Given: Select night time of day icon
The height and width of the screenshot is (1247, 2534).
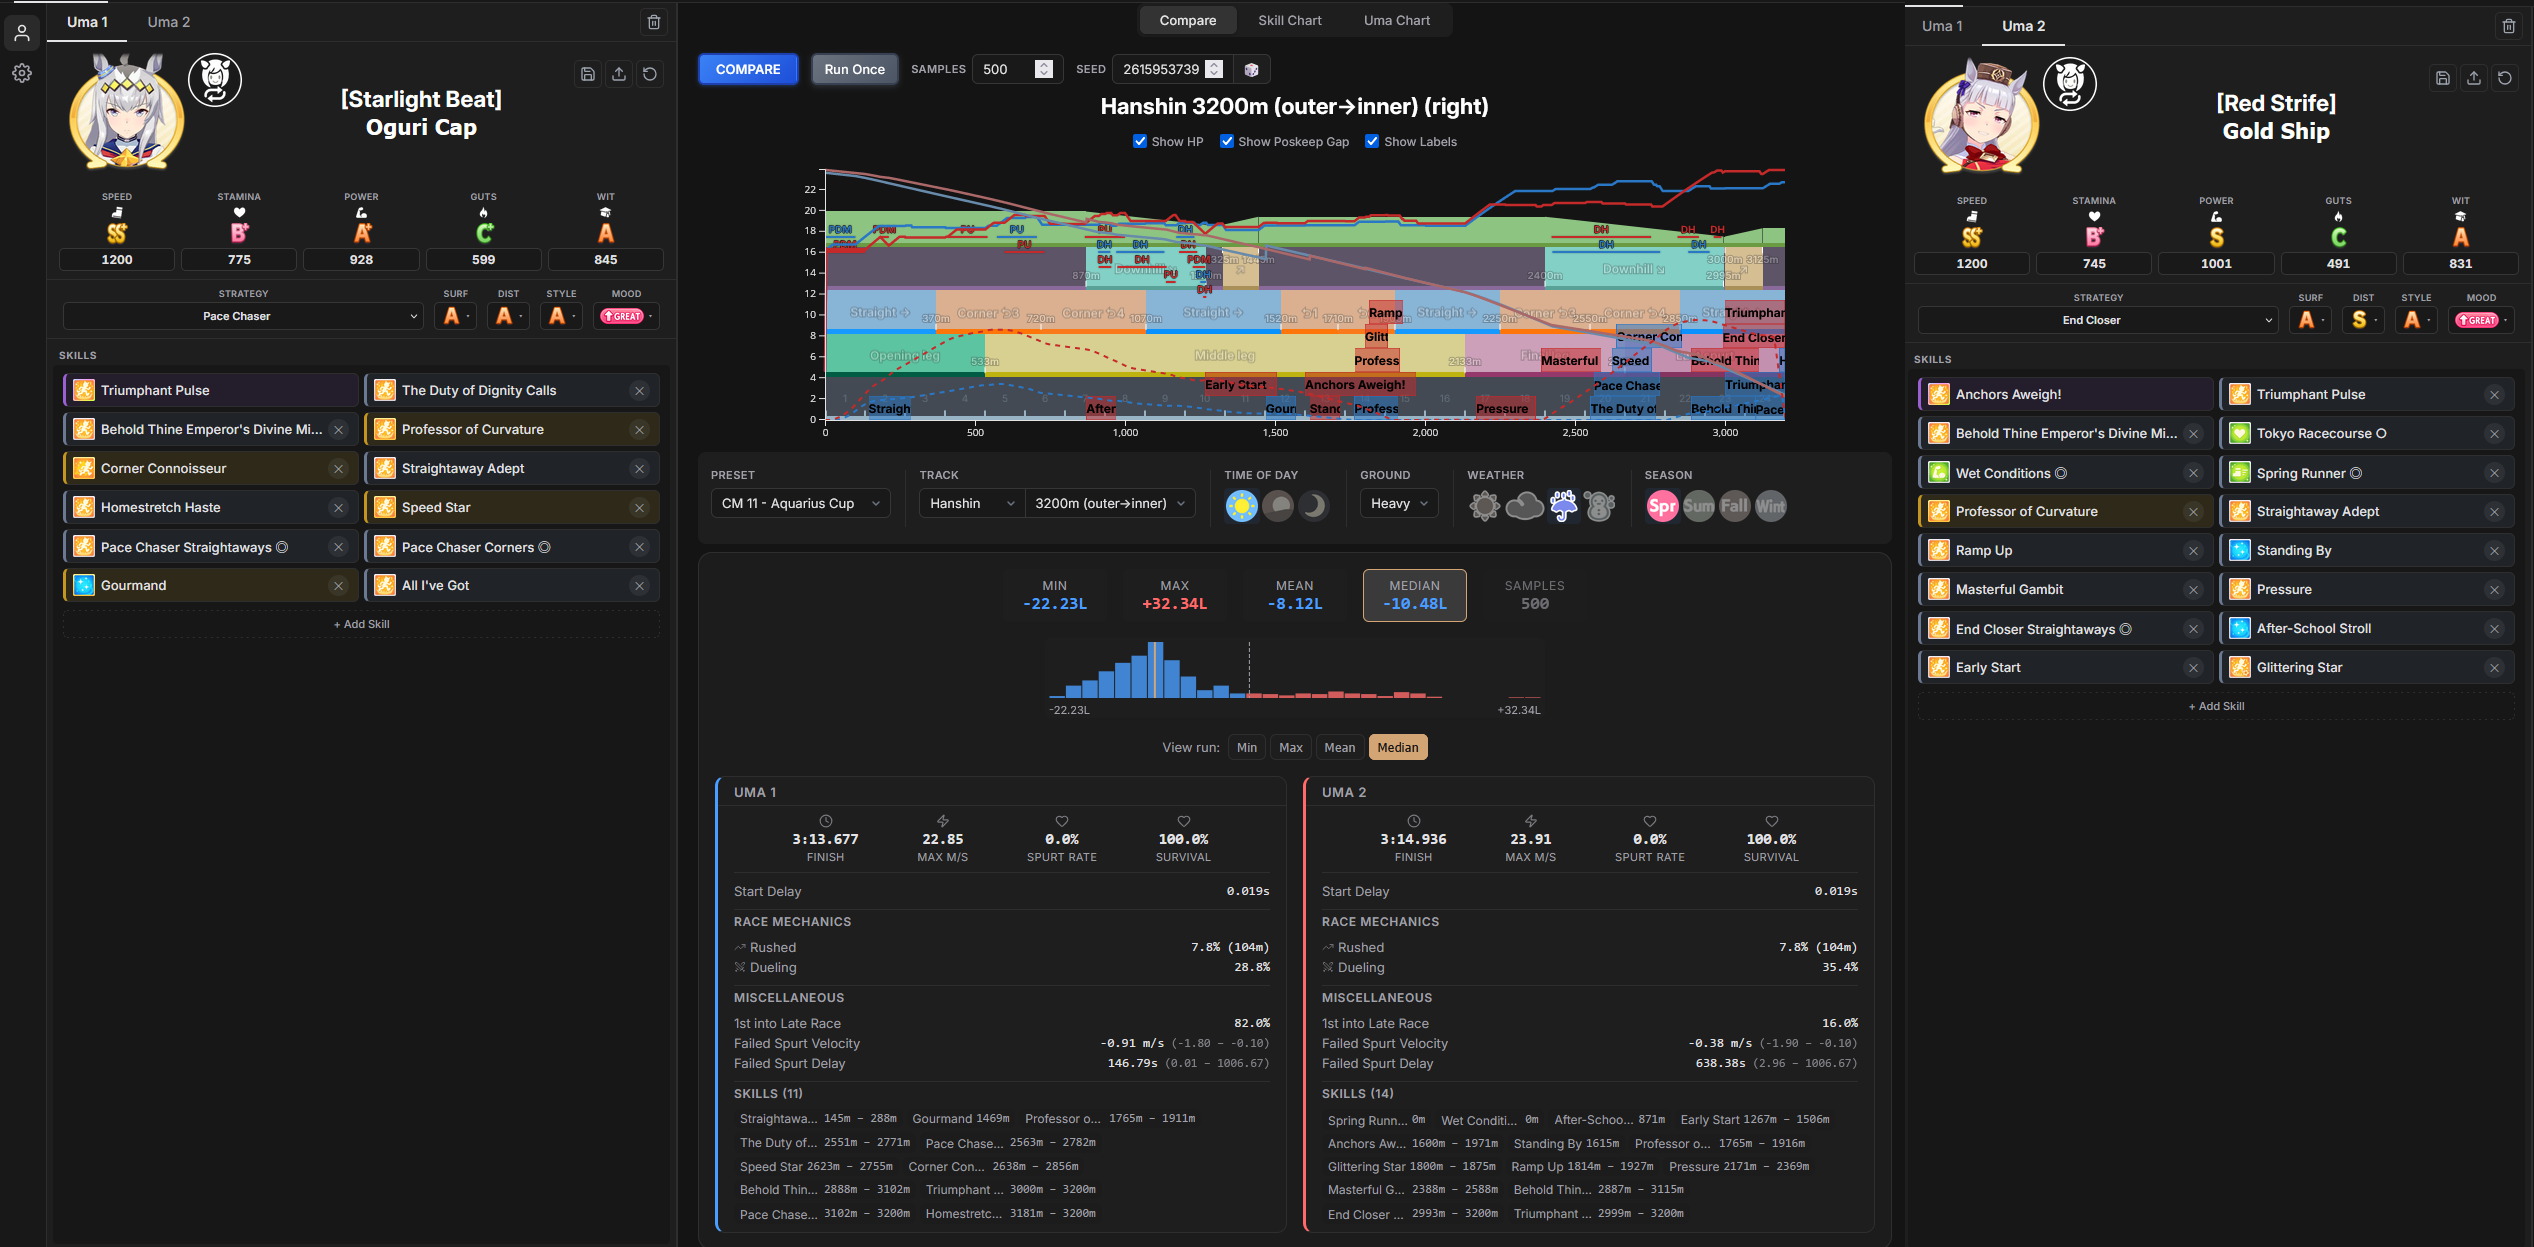Looking at the screenshot, I should click(1314, 506).
